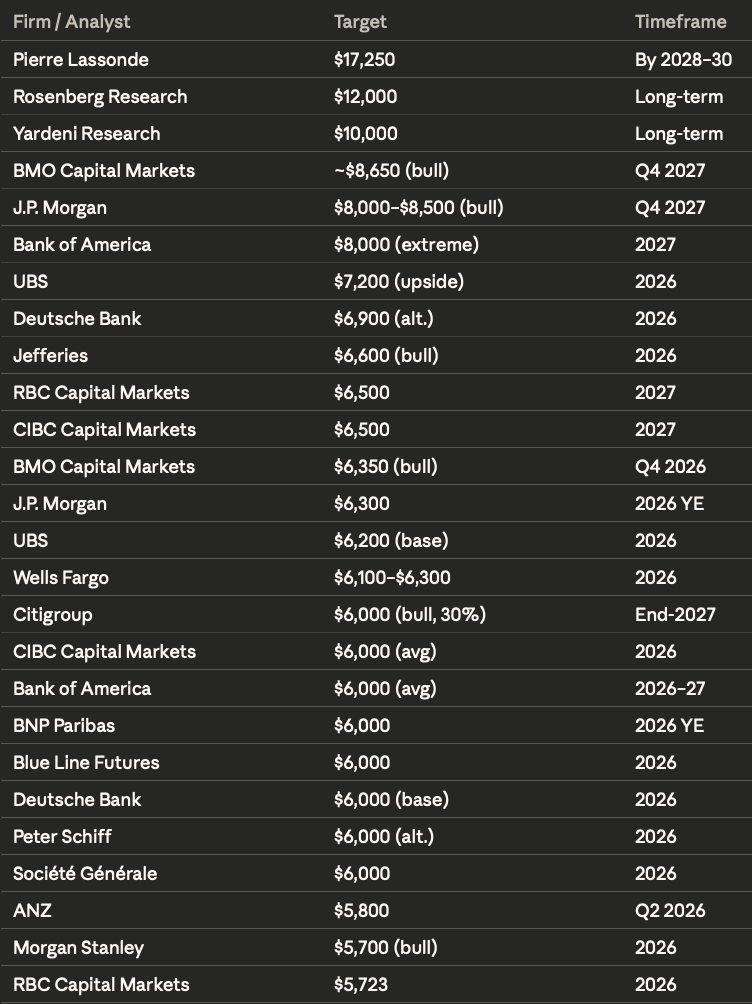This screenshot has width=752, height=1004.
Task: Click the $17,250 target value
Action: click(x=364, y=60)
